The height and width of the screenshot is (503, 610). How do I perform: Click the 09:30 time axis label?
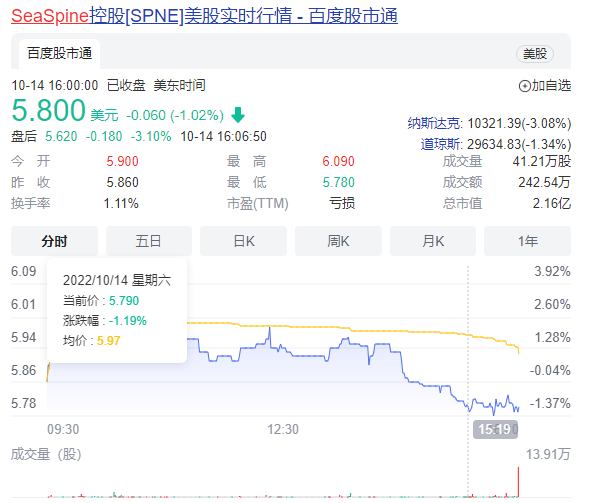[x=63, y=429]
